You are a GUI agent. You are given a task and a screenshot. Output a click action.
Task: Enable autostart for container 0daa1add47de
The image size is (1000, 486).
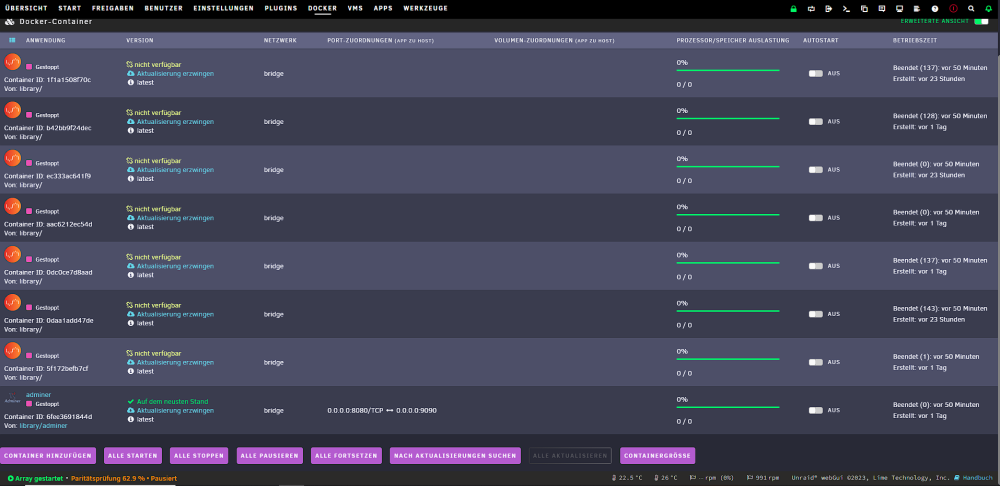point(816,314)
